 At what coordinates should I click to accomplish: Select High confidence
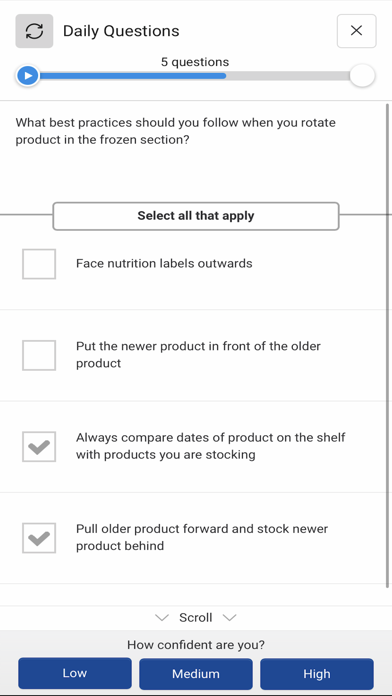pos(317,674)
